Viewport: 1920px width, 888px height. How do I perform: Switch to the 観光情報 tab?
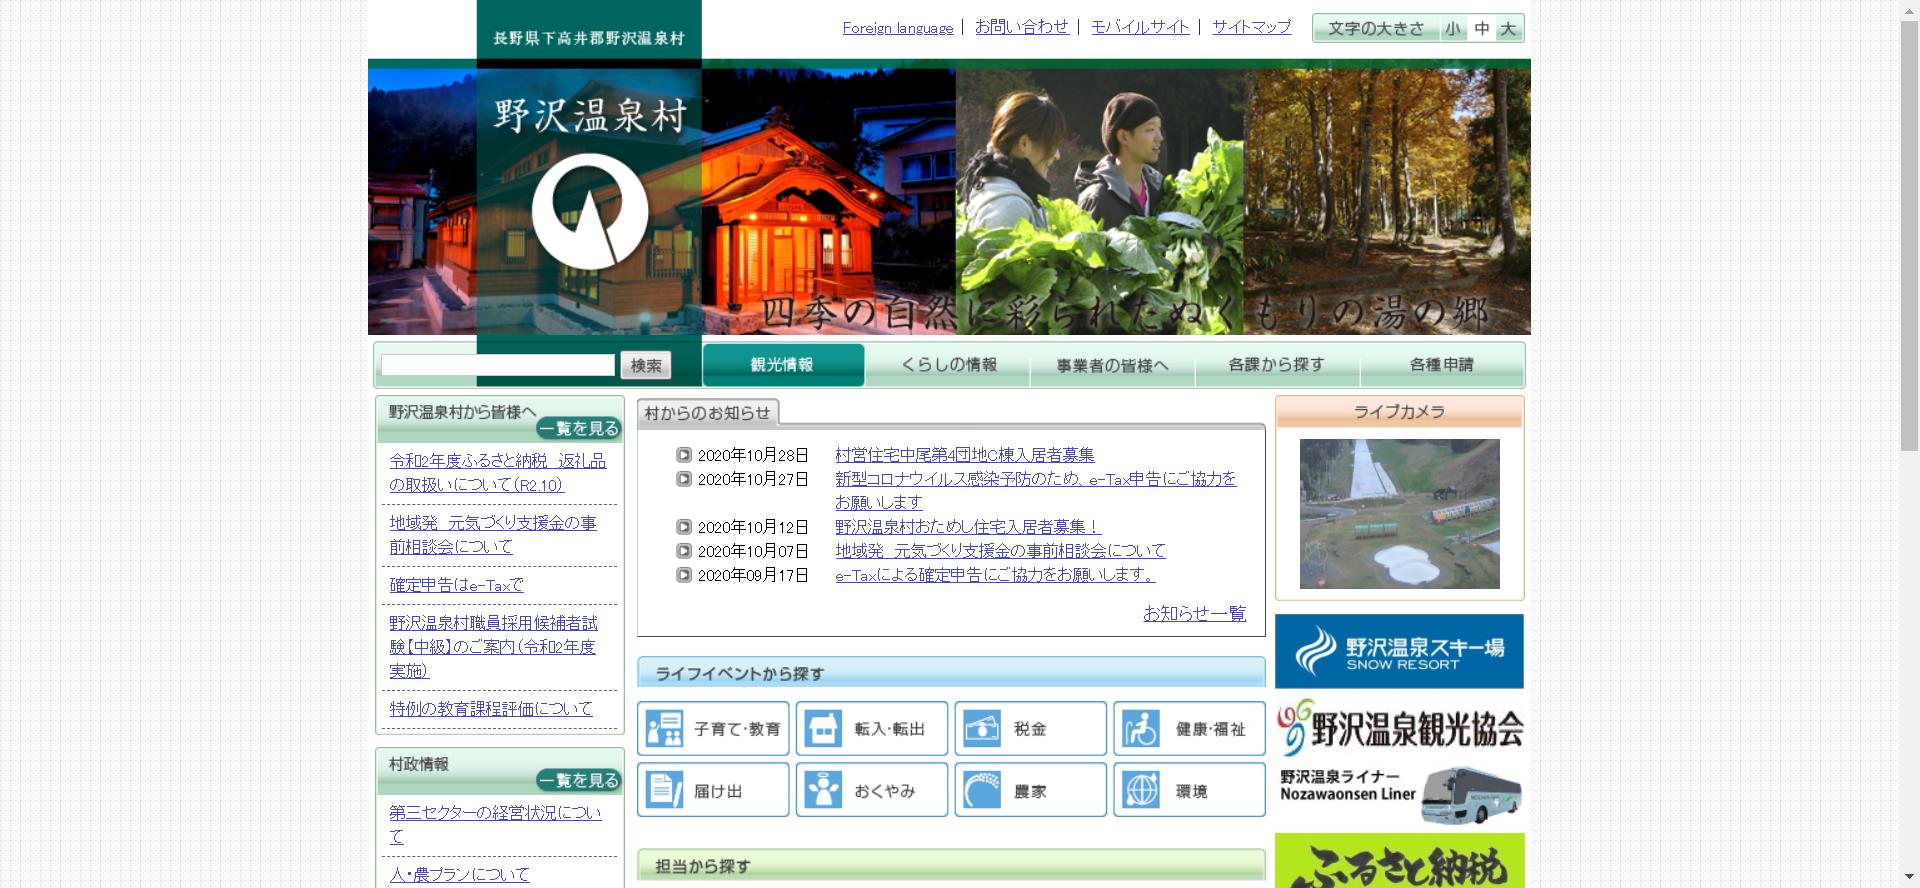pyautogui.click(x=782, y=365)
